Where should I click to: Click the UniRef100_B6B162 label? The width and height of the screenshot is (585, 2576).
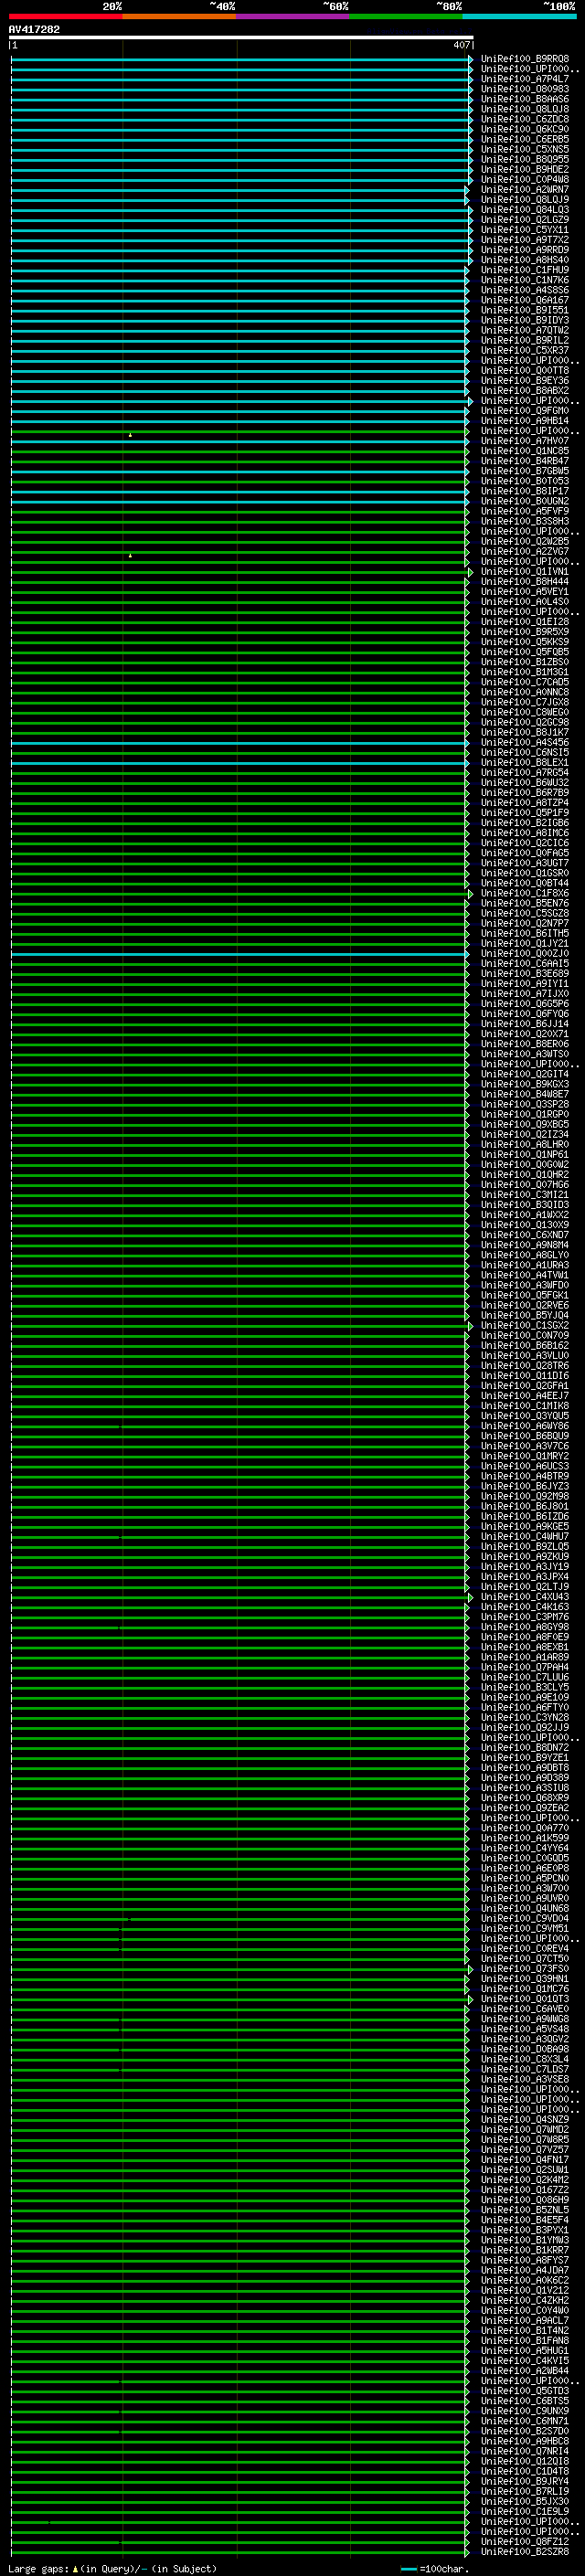(x=525, y=1346)
